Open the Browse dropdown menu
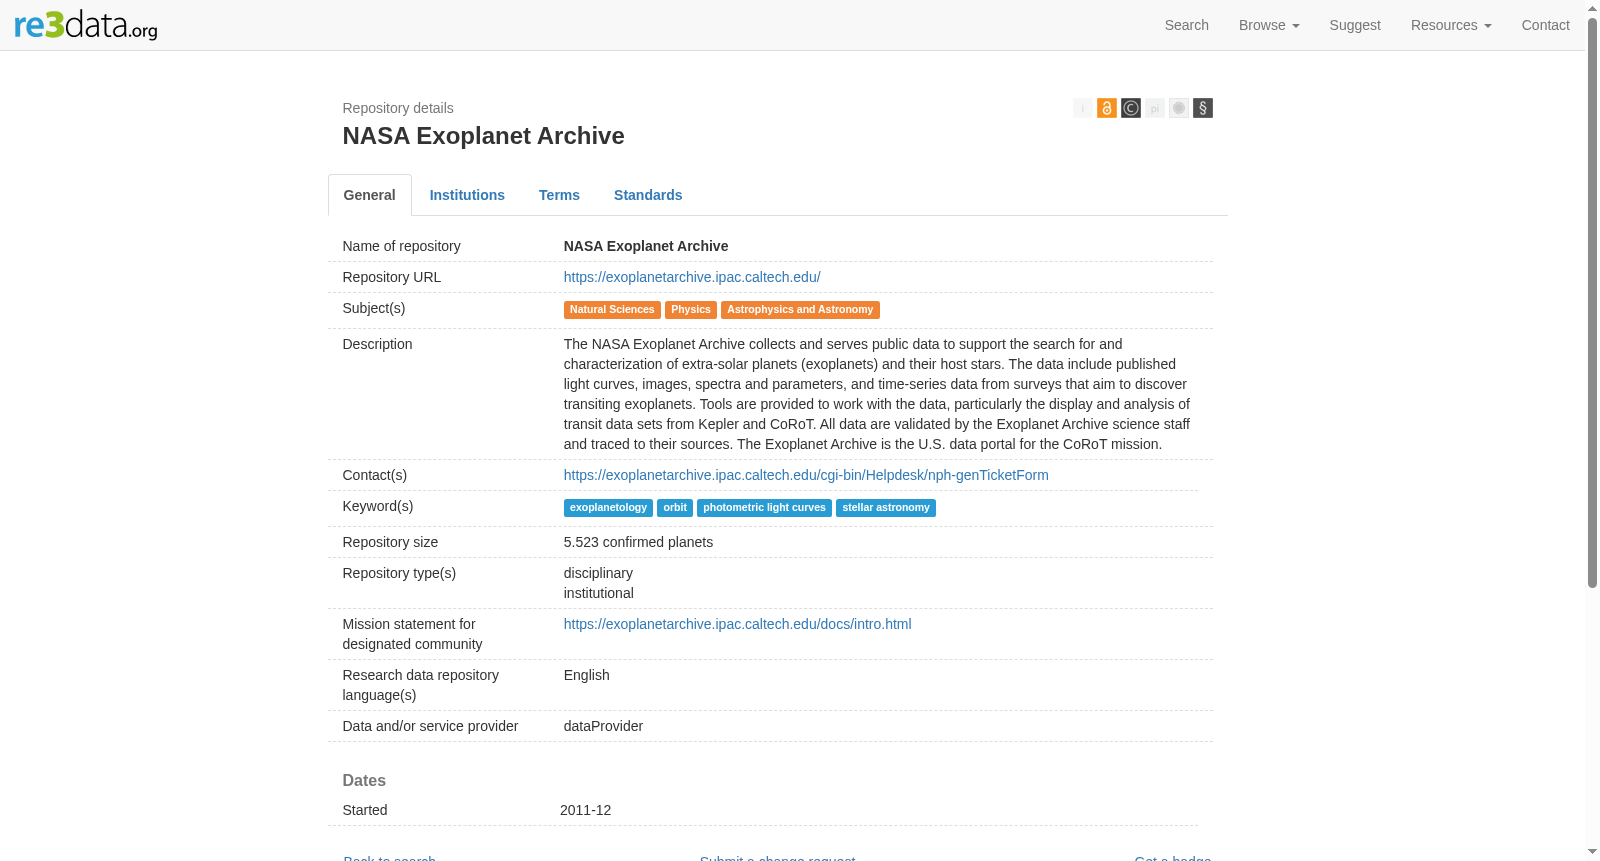The width and height of the screenshot is (1600, 861). [1269, 25]
